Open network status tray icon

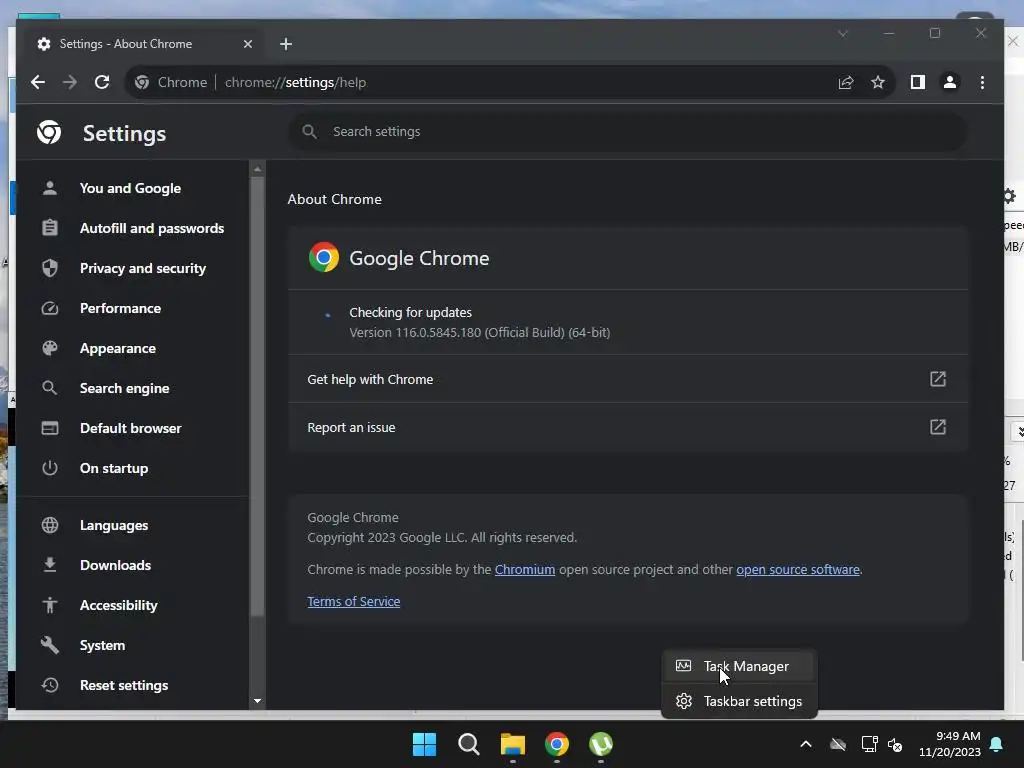point(869,744)
